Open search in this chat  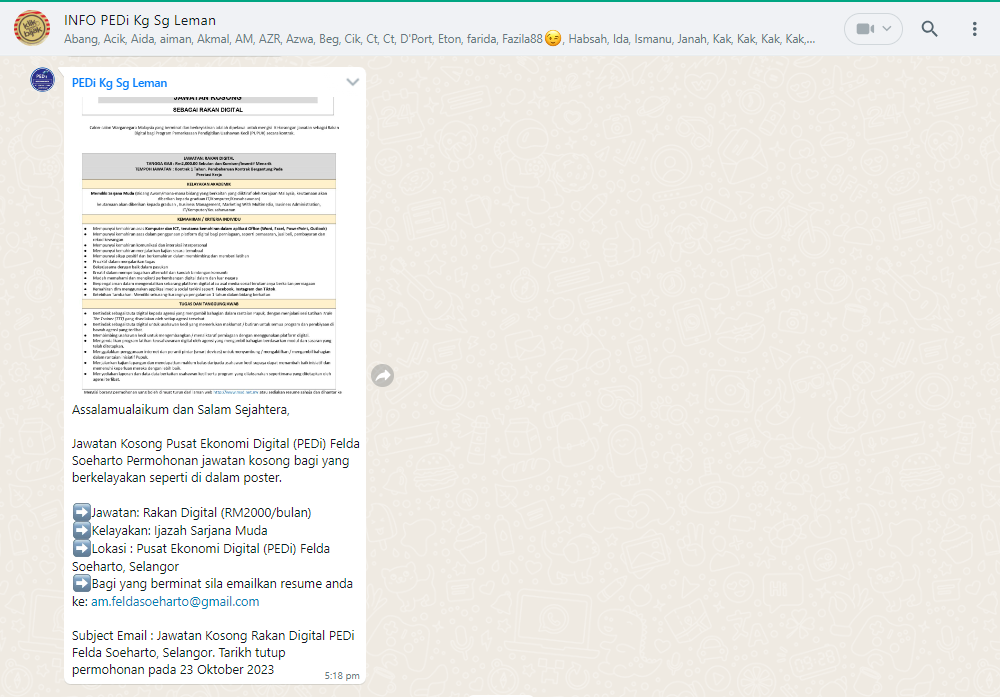pyautogui.click(x=929, y=29)
